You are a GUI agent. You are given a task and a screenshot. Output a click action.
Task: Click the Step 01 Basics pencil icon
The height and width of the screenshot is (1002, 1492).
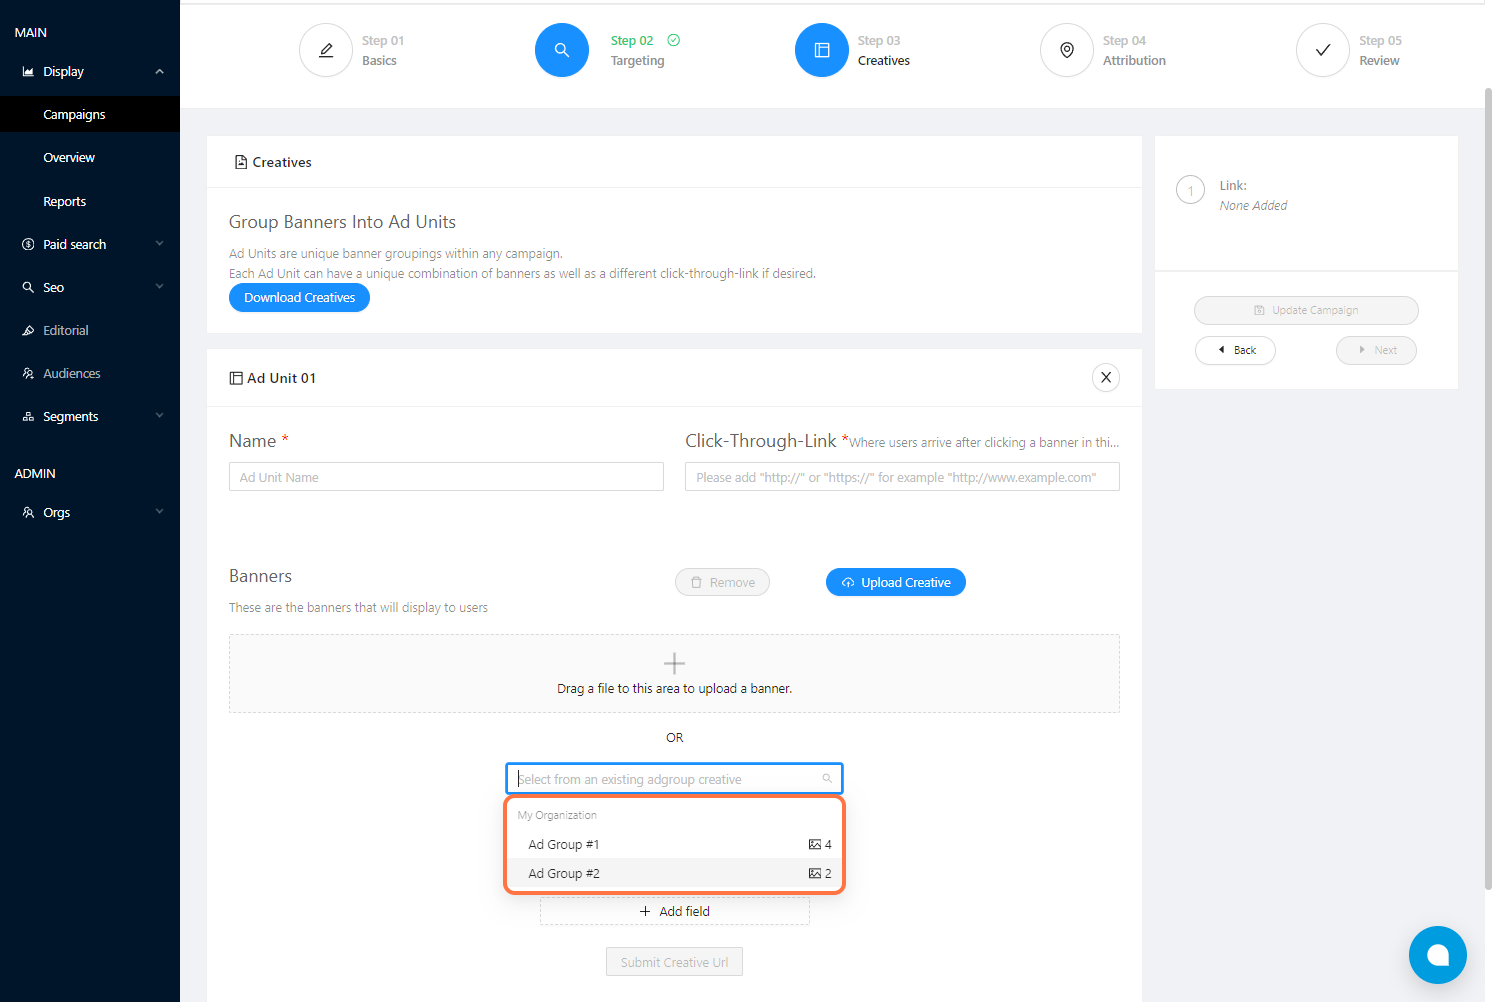click(x=326, y=50)
